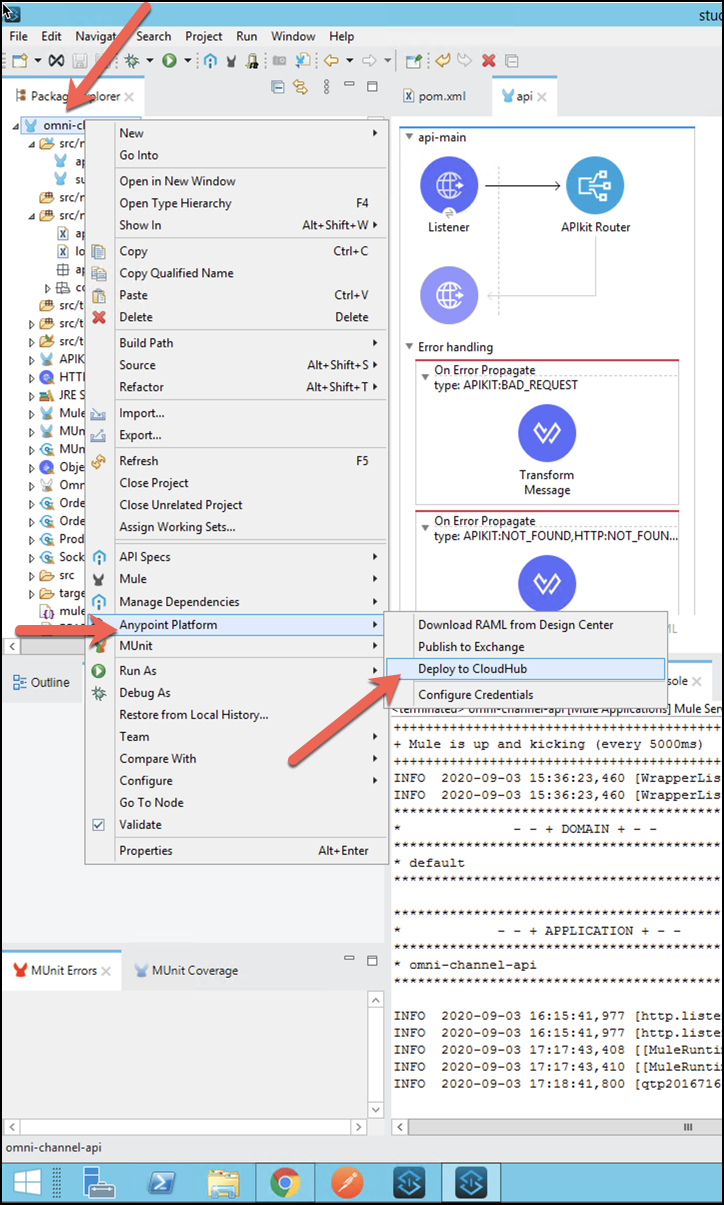Open Server Manager from the taskbar
This screenshot has height=1205, width=724.
[99, 1184]
